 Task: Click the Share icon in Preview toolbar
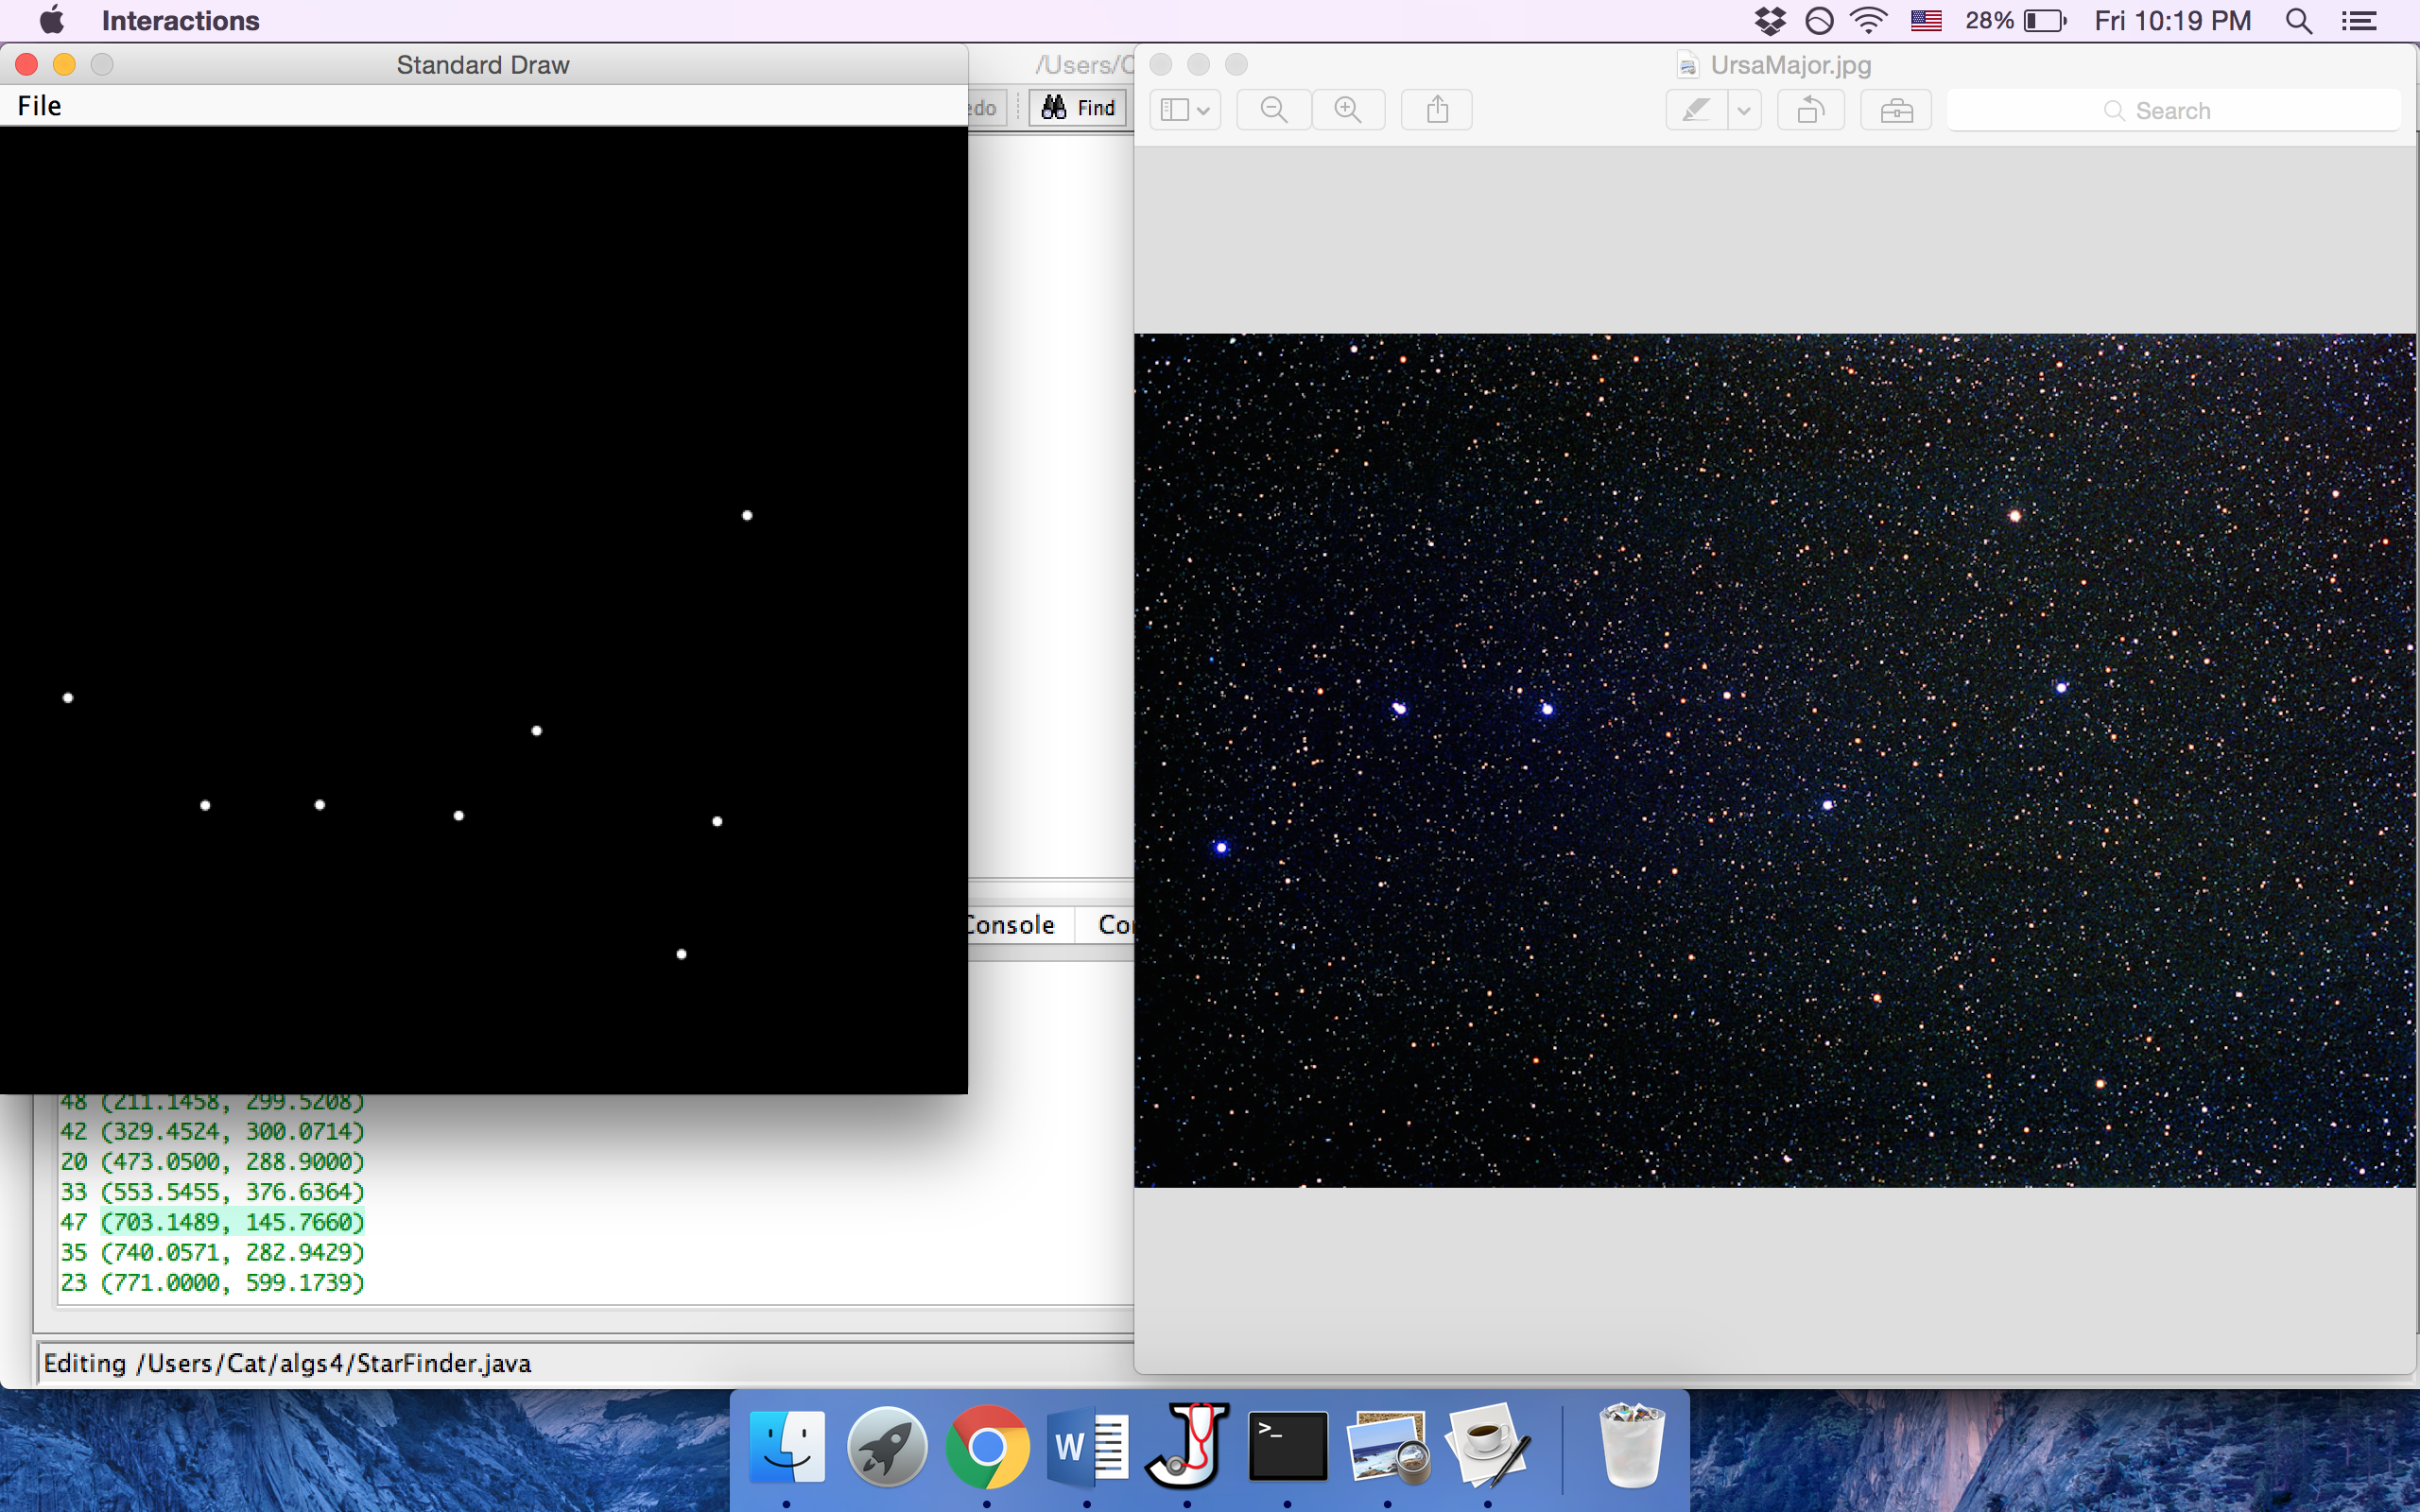point(1437,110)
